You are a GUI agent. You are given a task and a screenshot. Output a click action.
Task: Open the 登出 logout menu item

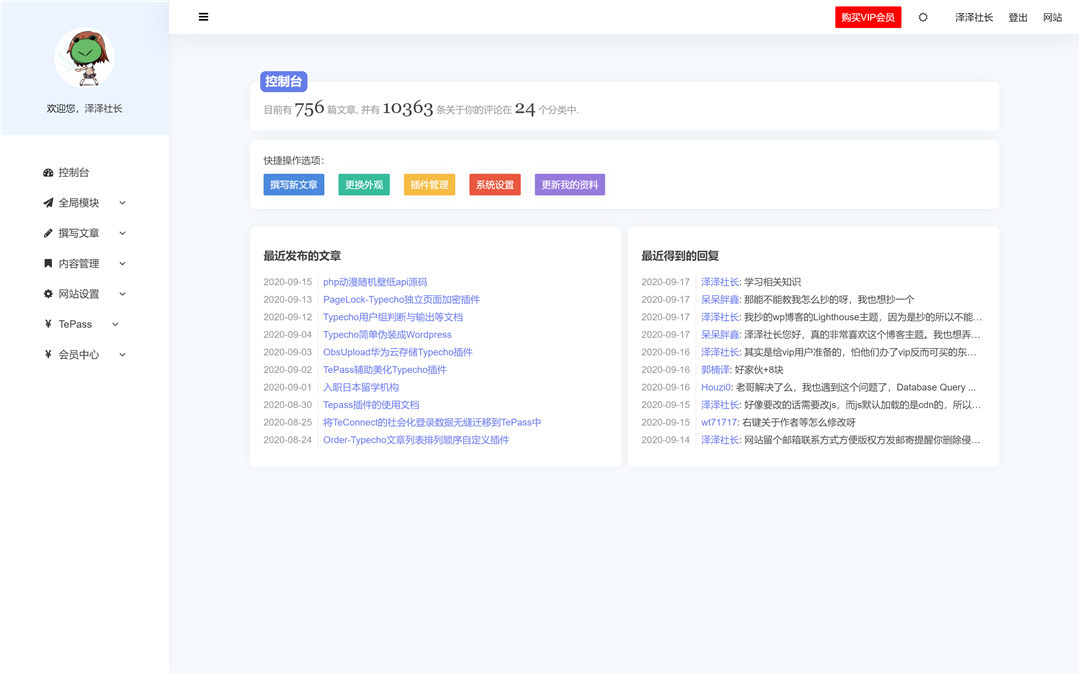coord(1018,17)
